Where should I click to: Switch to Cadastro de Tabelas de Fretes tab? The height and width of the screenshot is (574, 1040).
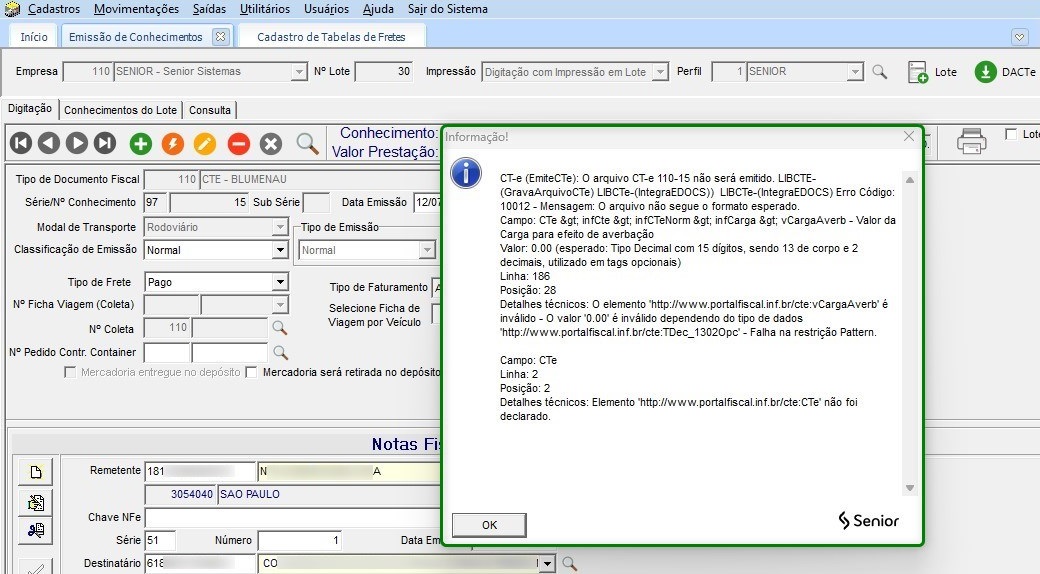(x=331, y=37)
